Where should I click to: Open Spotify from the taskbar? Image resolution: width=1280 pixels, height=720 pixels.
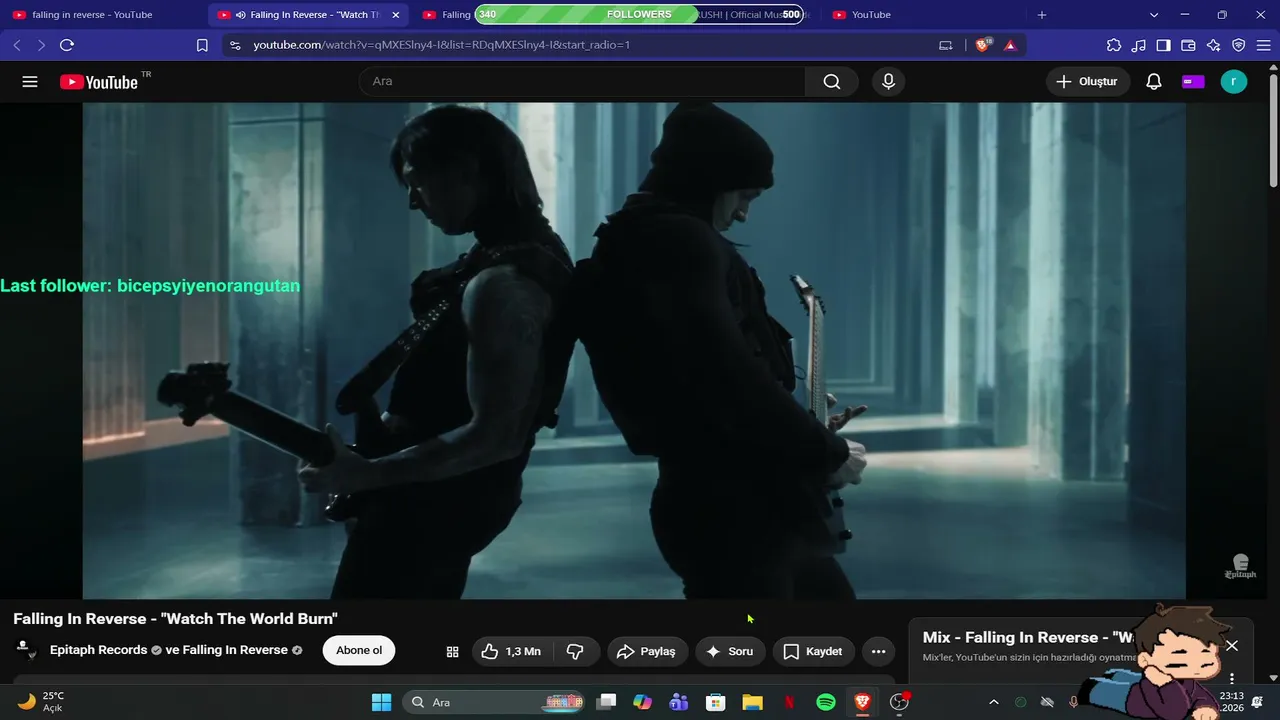tap(826, 702)
